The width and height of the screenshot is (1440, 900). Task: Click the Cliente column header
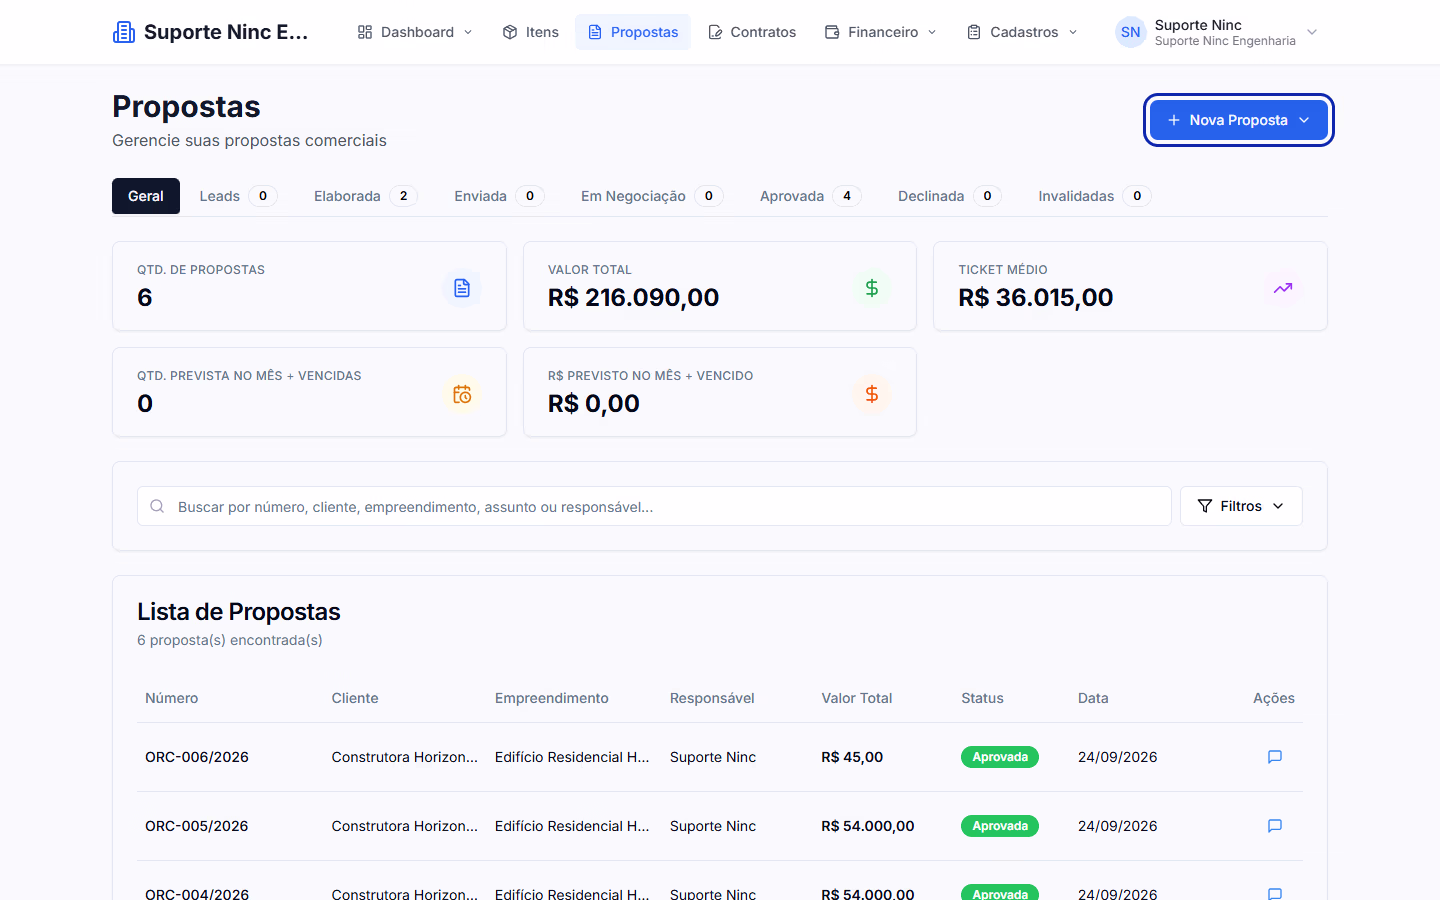pos(355,698)
